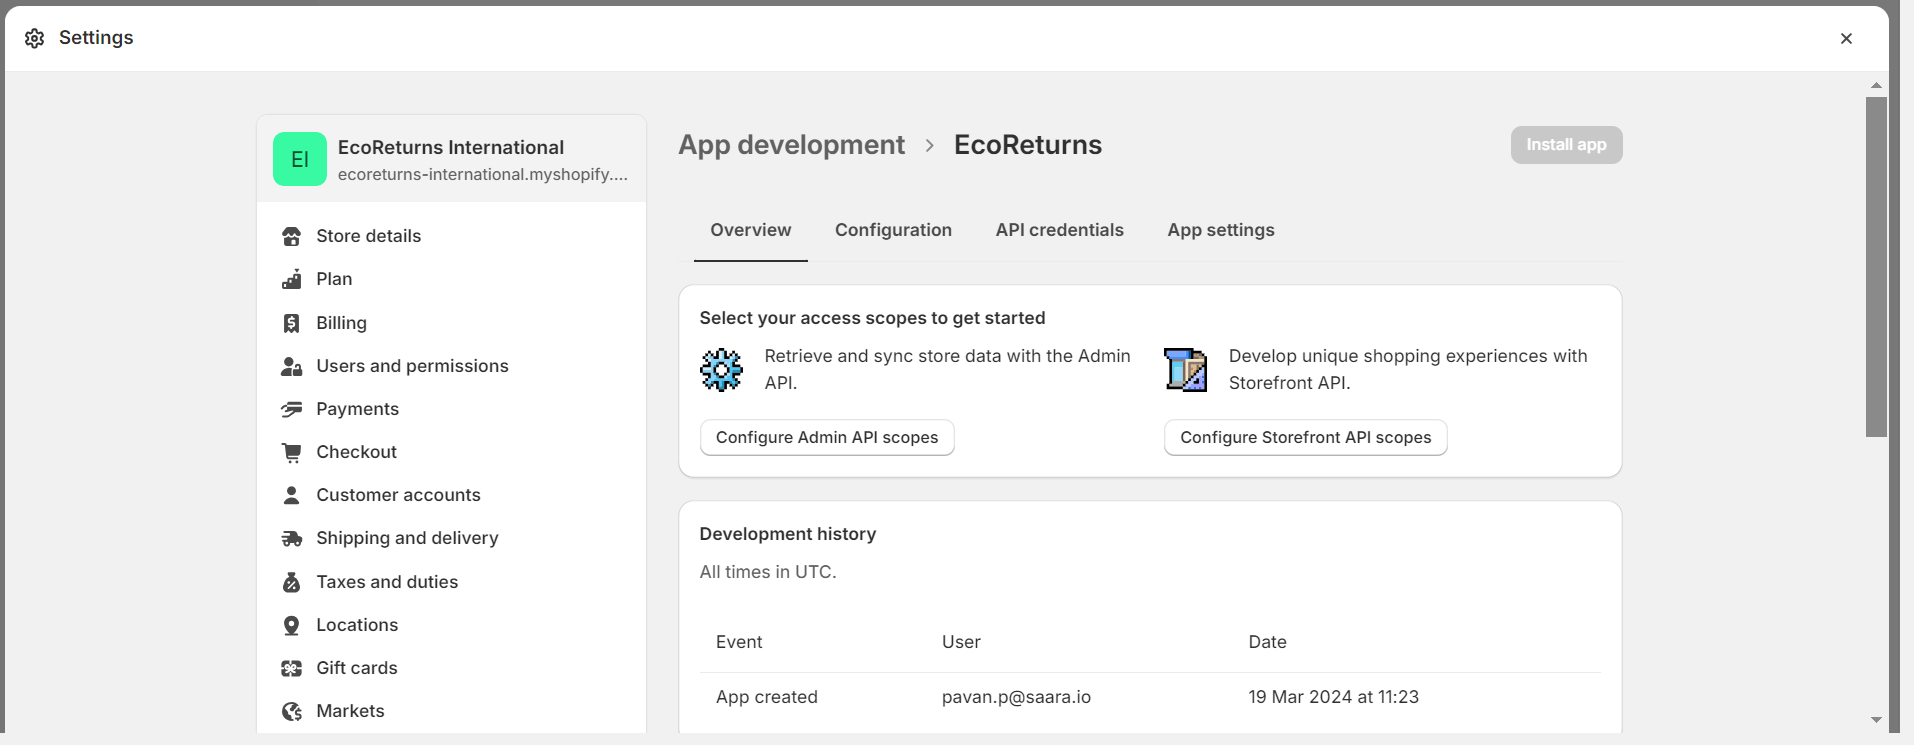
Task: Click the Install app button
Action: (x=1566, y=145)
